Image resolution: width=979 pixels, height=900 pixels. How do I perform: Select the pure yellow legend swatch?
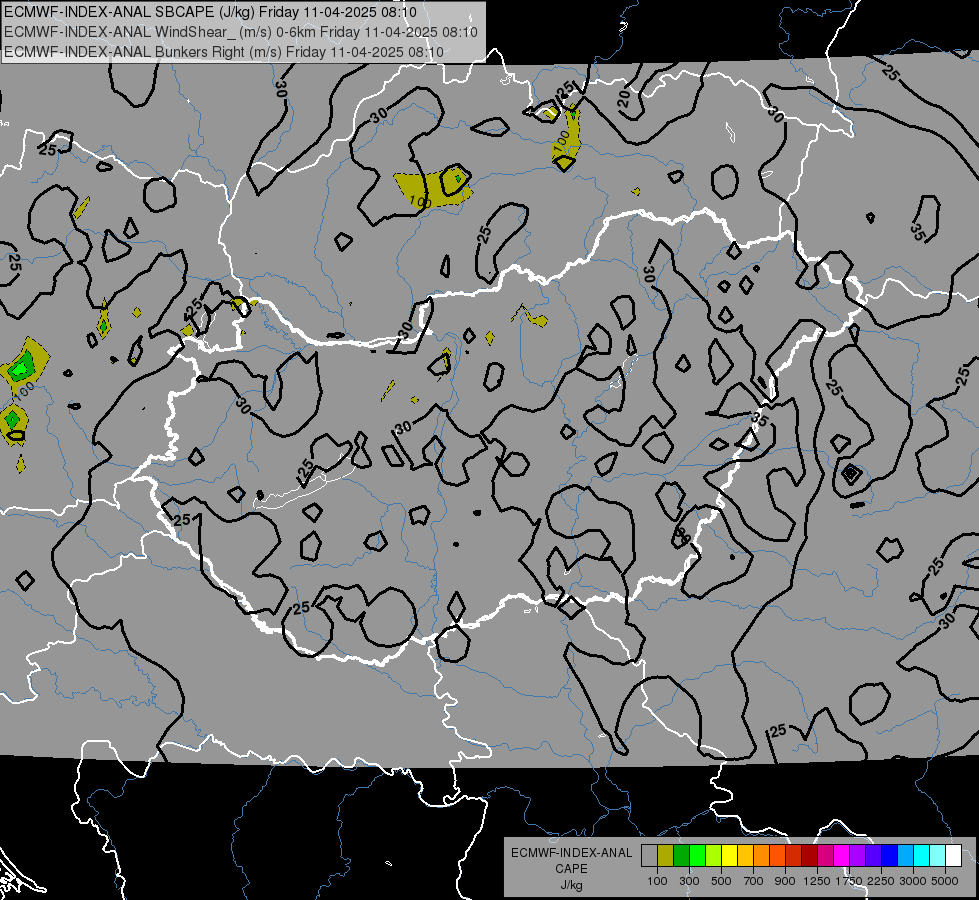click(x=729, y=856)
